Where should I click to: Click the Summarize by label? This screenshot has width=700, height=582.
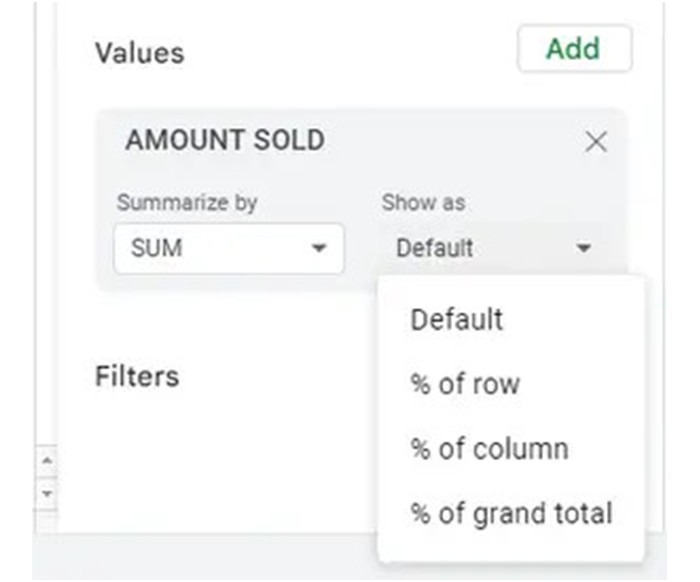[187, 202]
